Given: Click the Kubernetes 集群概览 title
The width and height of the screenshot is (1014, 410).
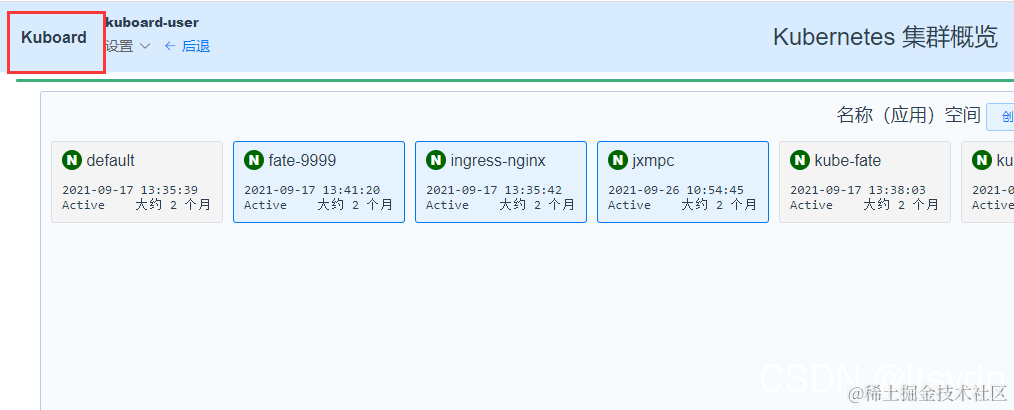Looking at the screenshot, I should [885, 38].
